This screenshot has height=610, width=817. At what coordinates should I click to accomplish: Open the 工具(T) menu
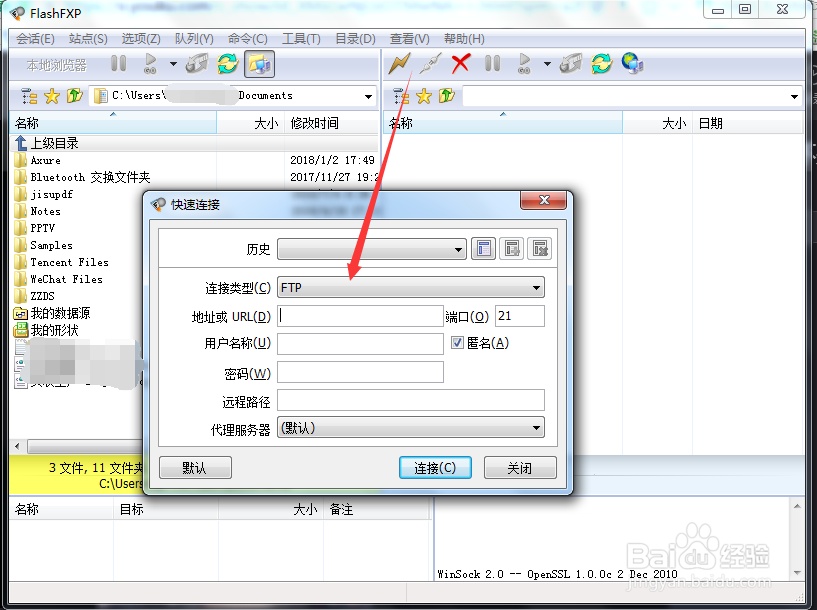tap(301, 39)
